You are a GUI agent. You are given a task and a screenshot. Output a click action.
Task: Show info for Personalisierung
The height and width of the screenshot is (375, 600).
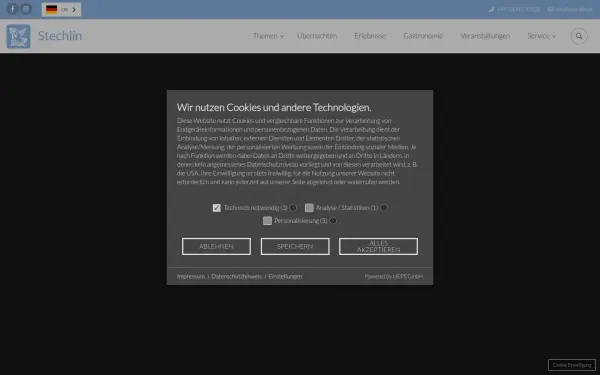tap(333, 221)
